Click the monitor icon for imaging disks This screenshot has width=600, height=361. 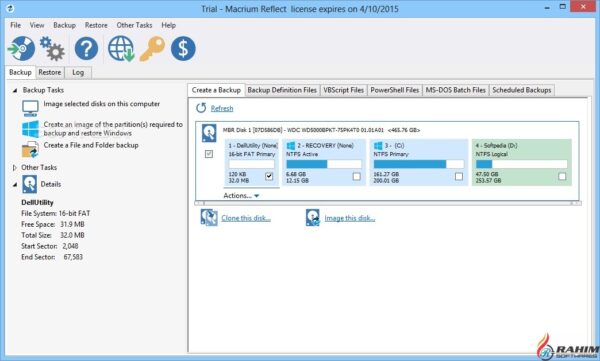click(30, 108)
